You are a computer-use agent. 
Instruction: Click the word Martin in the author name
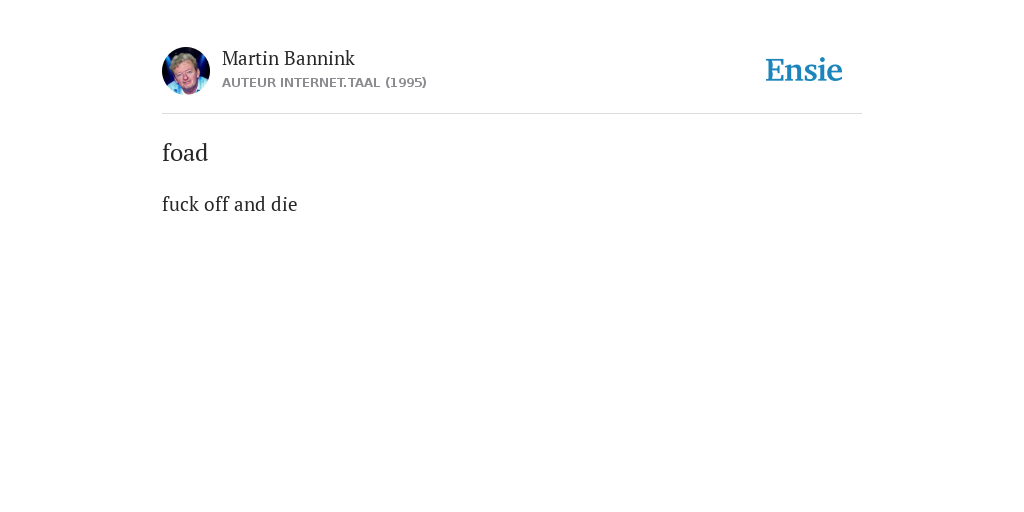250,58
